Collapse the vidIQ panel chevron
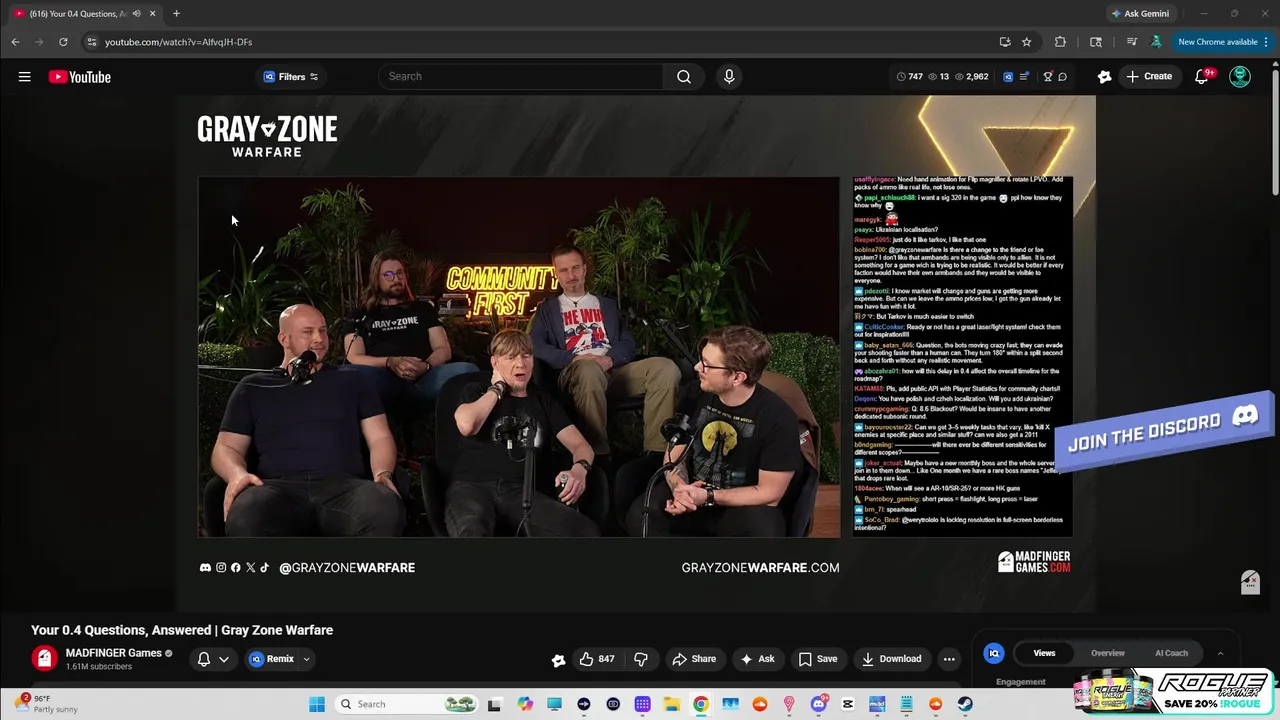 1220,653
